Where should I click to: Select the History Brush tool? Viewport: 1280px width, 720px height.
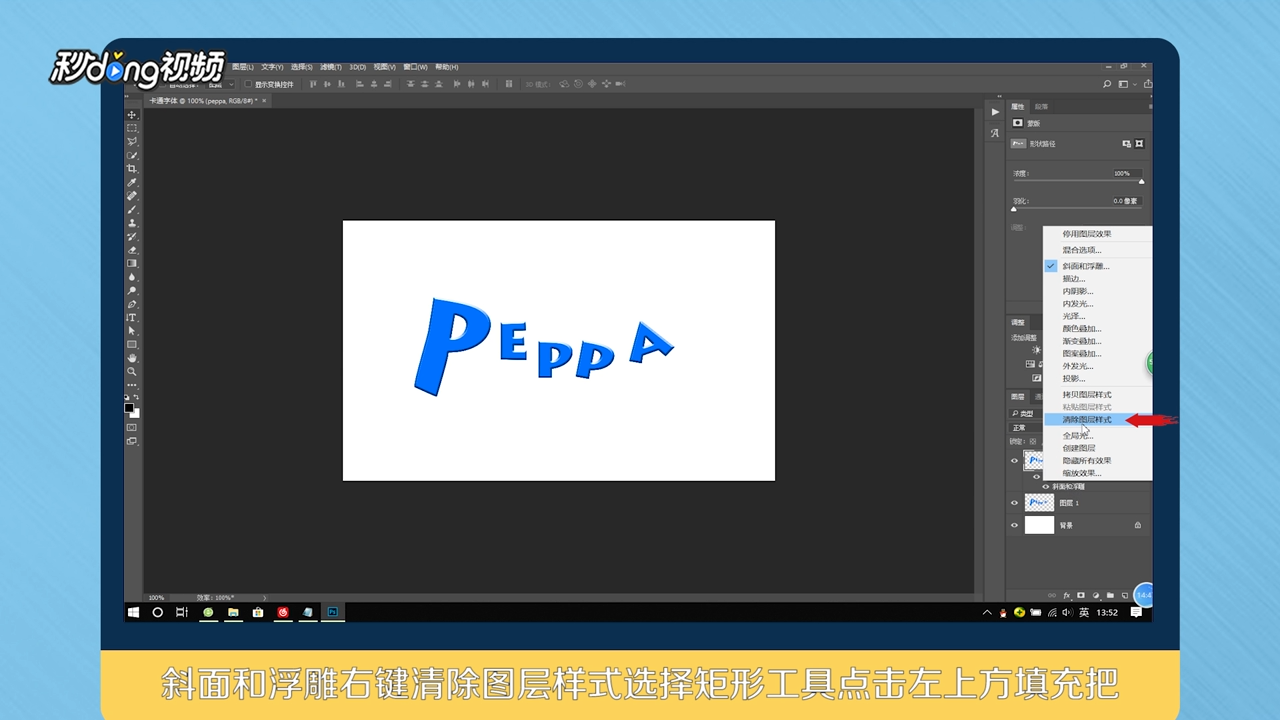132,236
